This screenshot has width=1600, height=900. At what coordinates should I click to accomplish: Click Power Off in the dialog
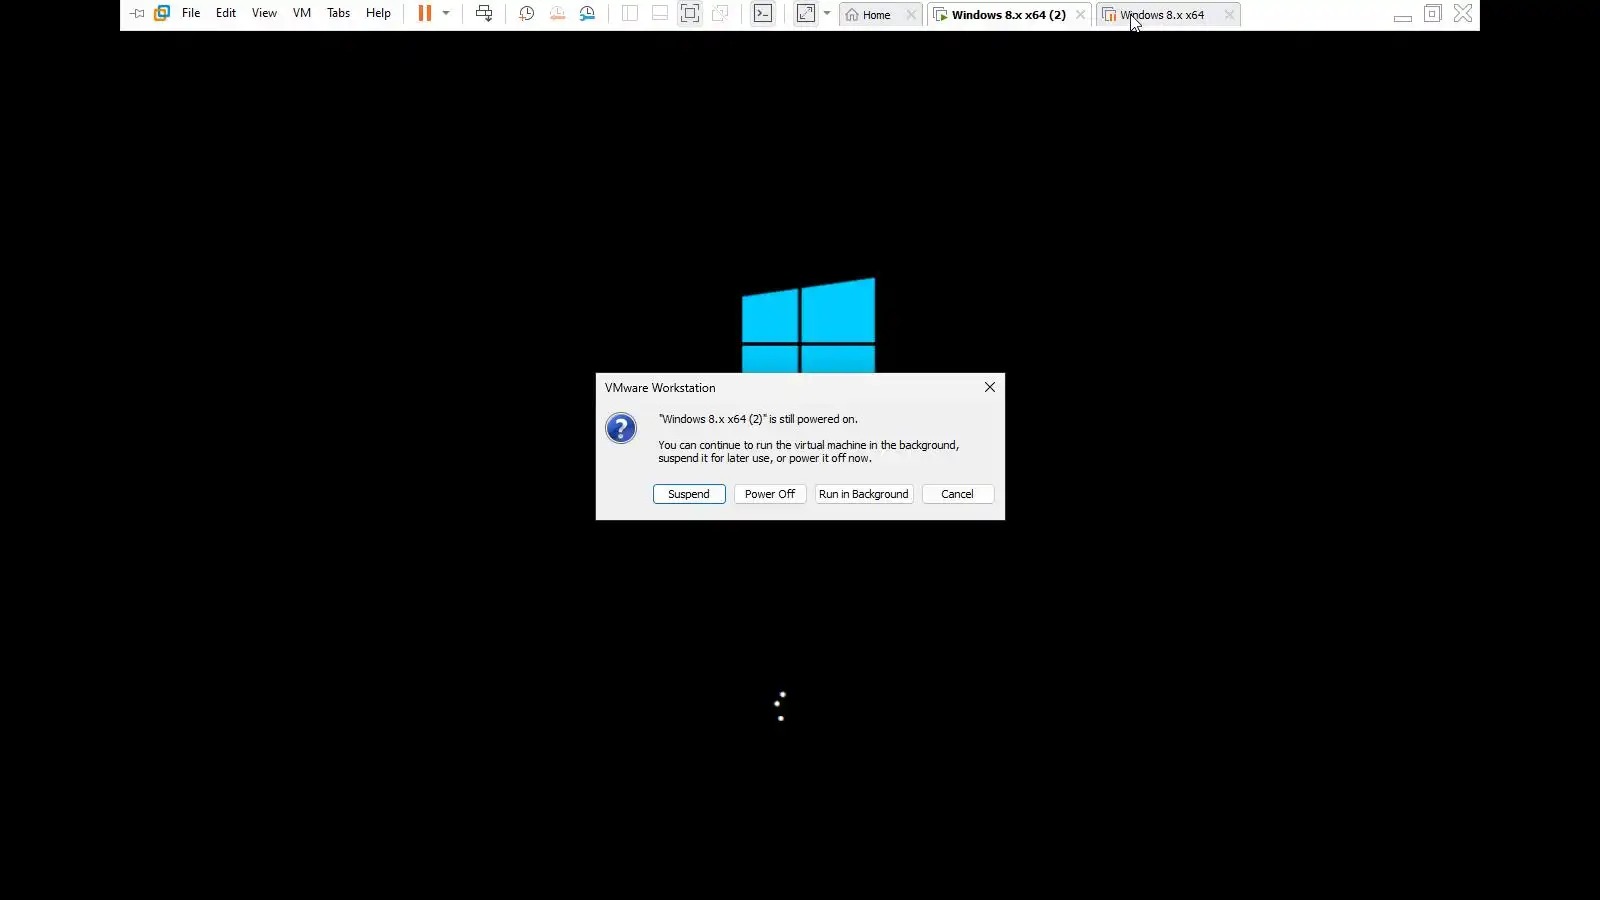[x=770, y=494]
